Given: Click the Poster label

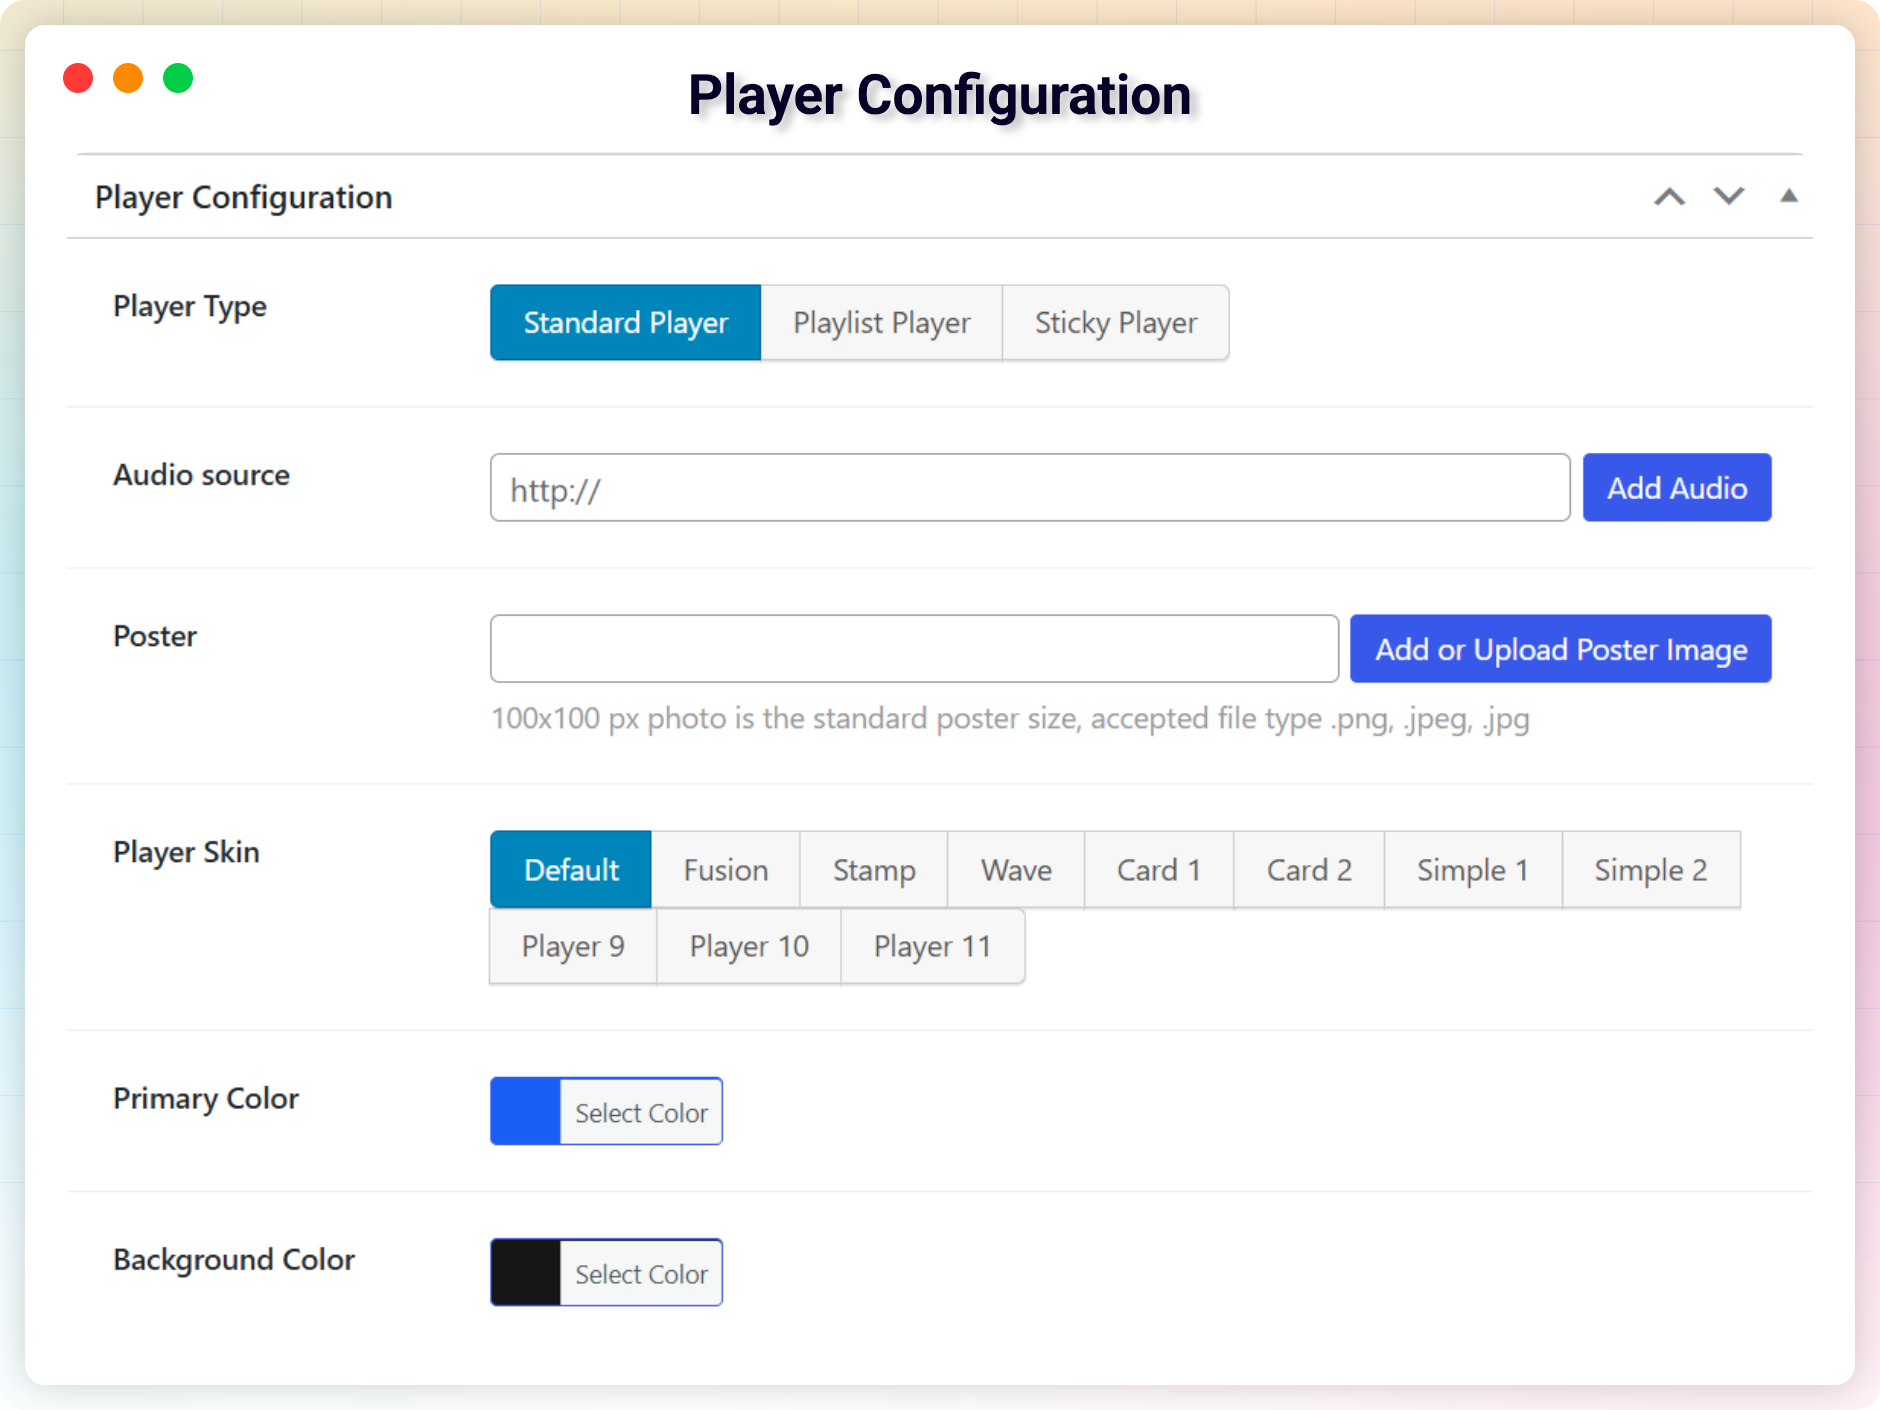Looking at the screenshot, I should pos(155,636).
